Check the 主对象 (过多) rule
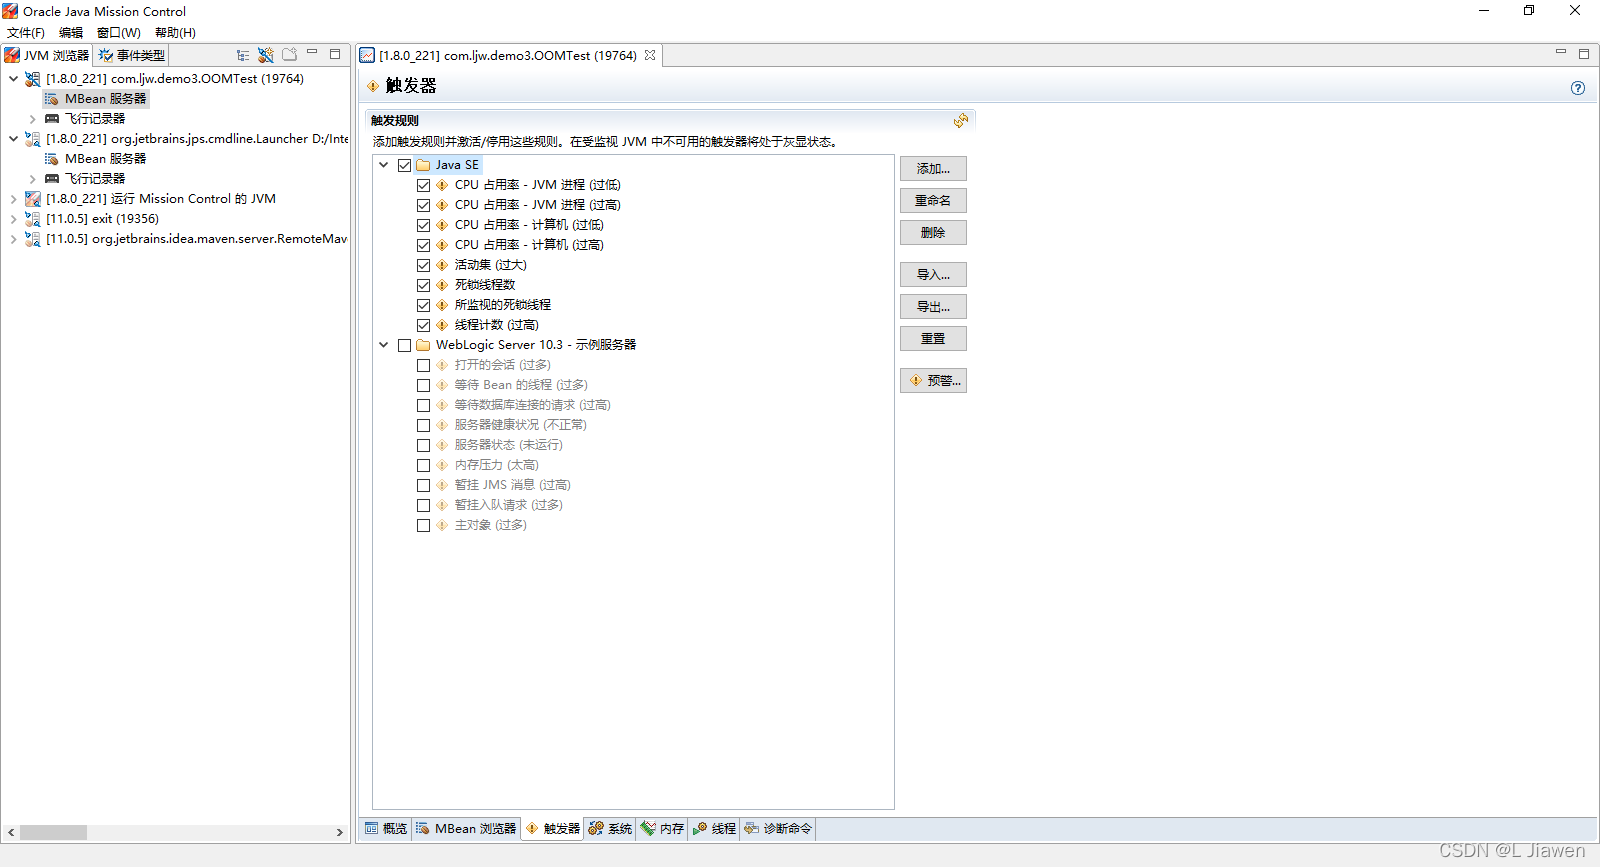The image size is (1600, 867). pos(423,525)
